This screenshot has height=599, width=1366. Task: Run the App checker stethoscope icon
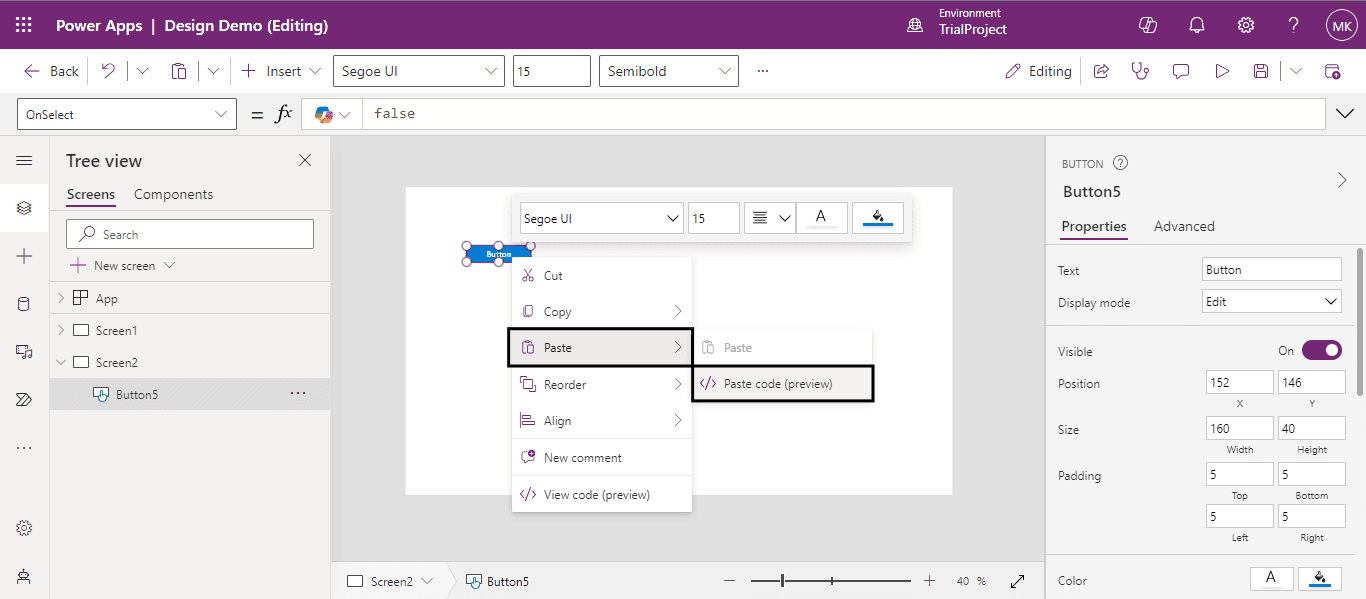coord(1140,71)
